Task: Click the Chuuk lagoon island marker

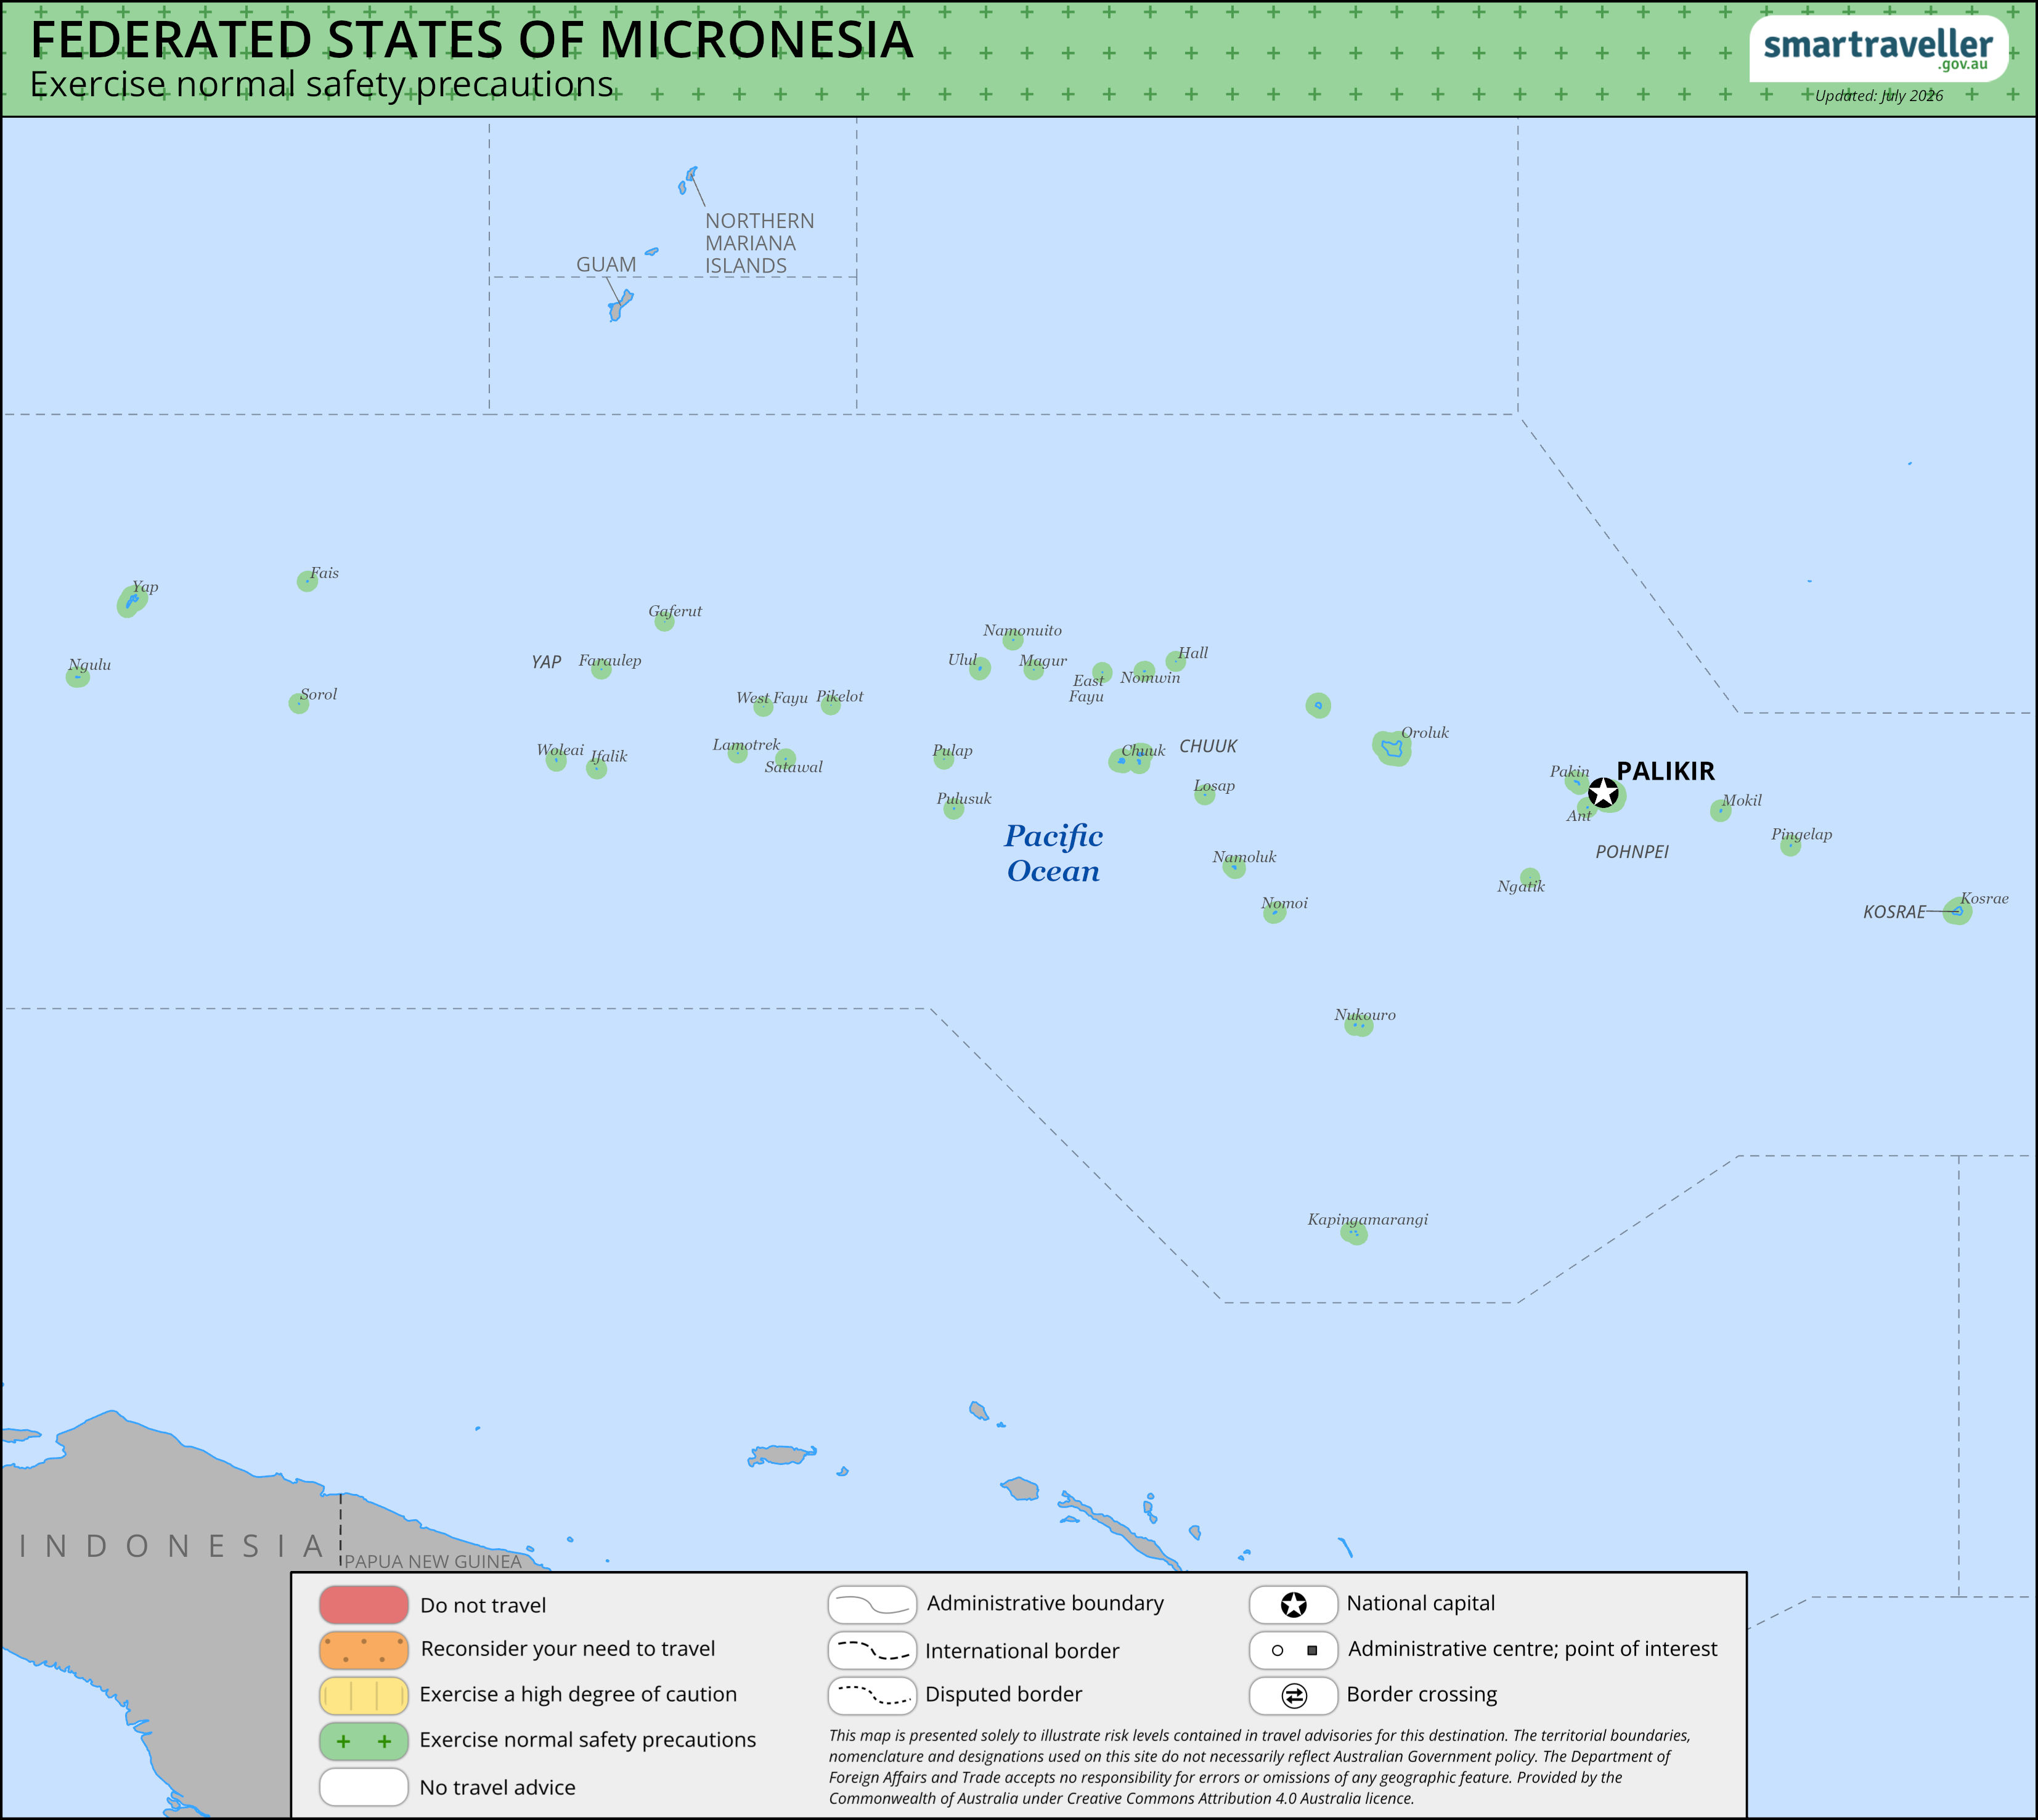Action: pos(1130,760)
